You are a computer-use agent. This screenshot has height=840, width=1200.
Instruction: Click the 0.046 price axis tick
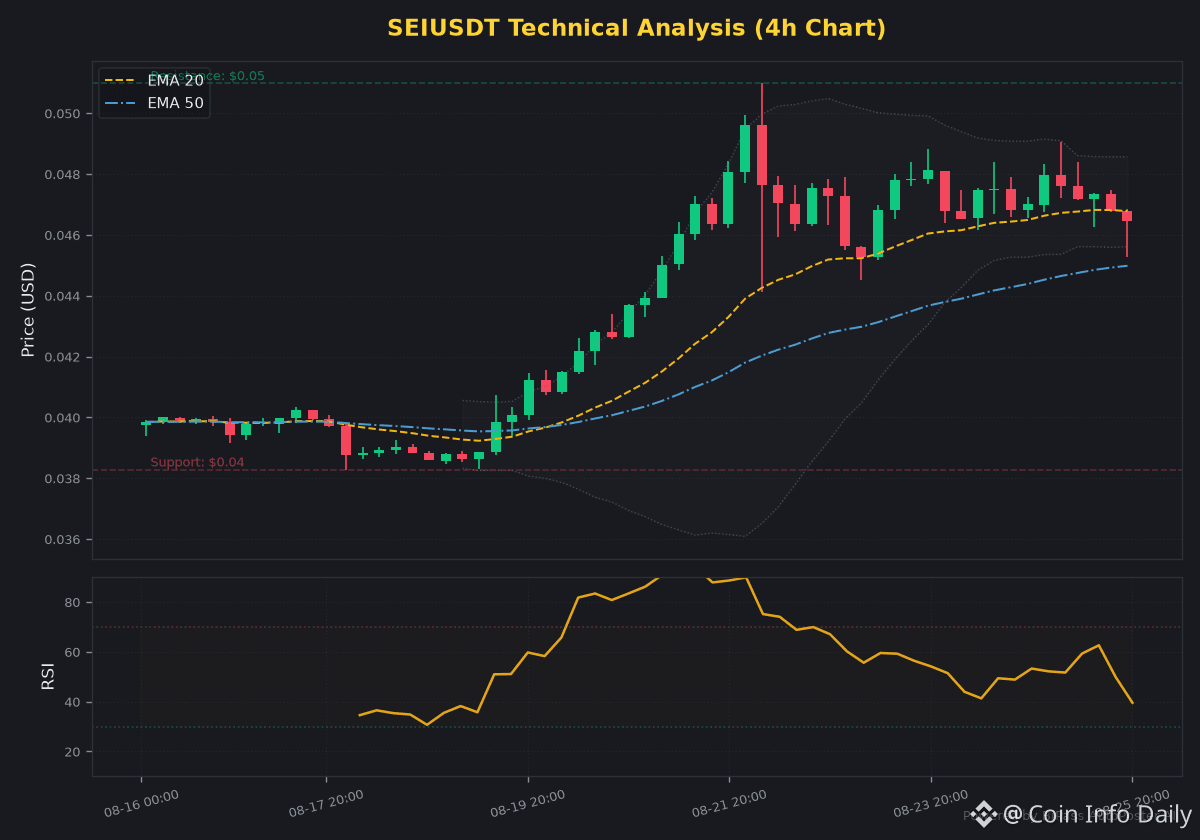click(x=62, y=236)
